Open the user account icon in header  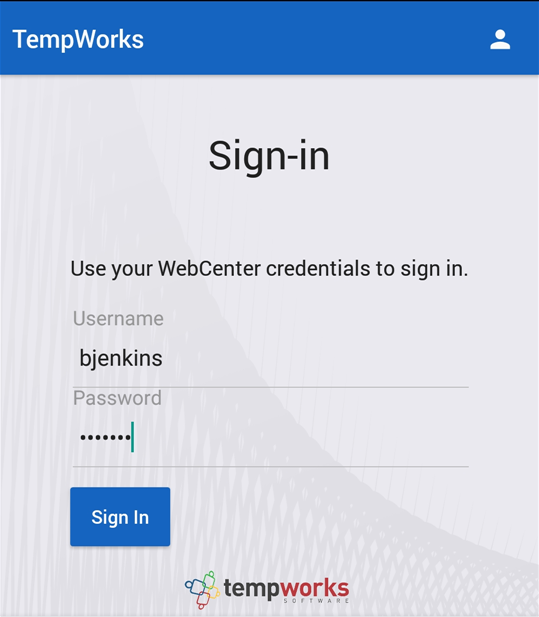500,40
